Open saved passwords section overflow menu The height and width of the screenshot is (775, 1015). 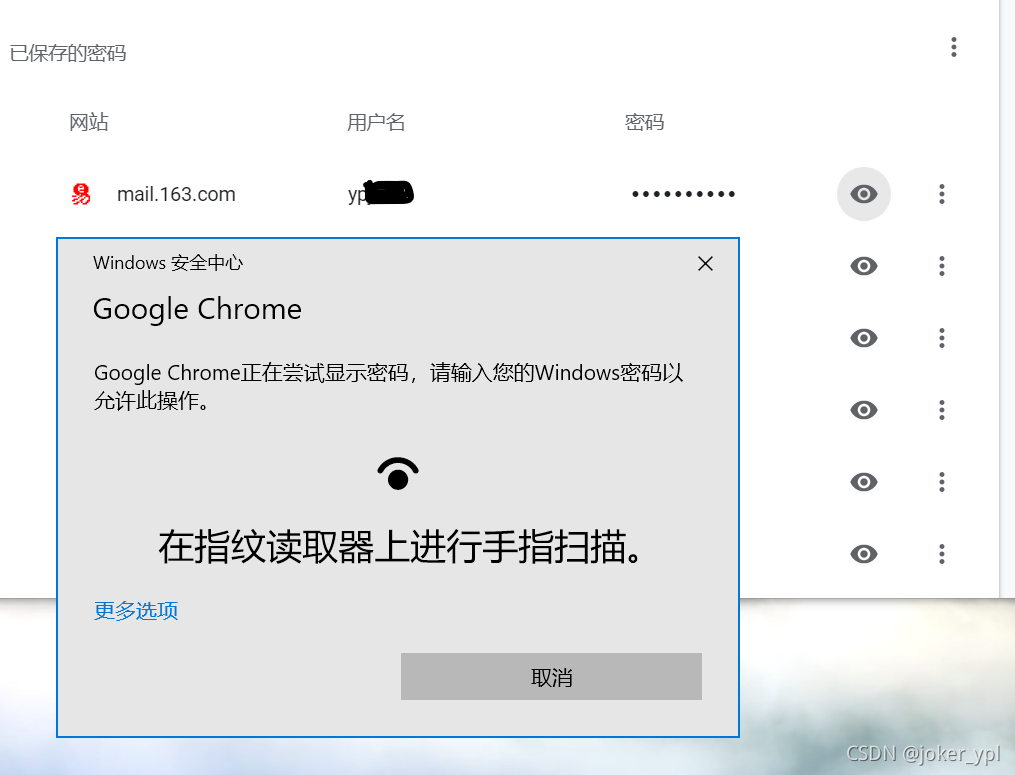954,47
